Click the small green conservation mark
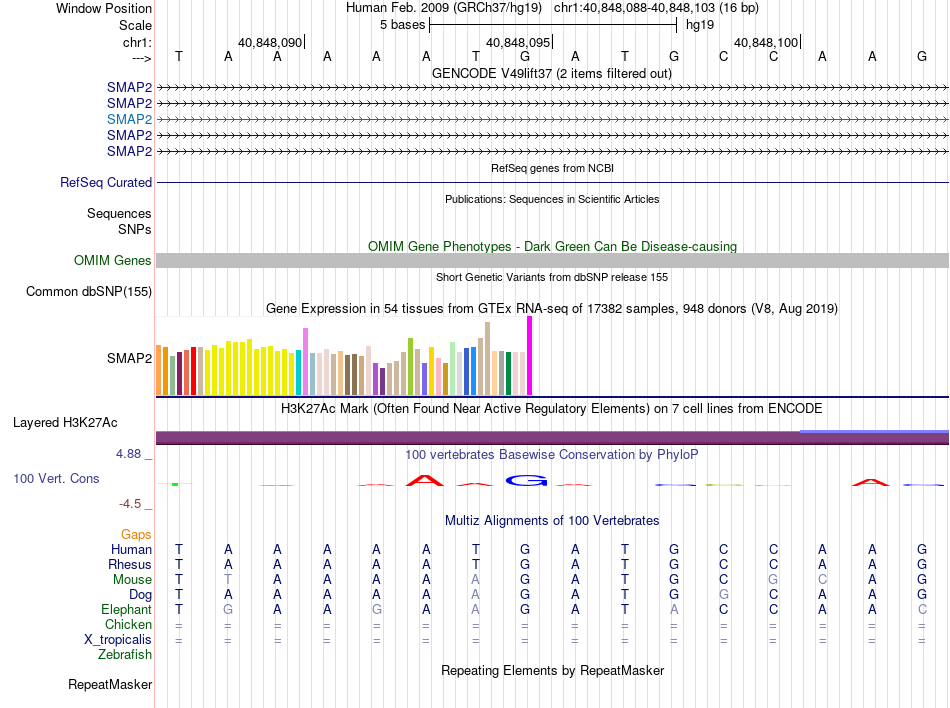The width and height of the screenshot is (950, 708). (x=175, y=484)
